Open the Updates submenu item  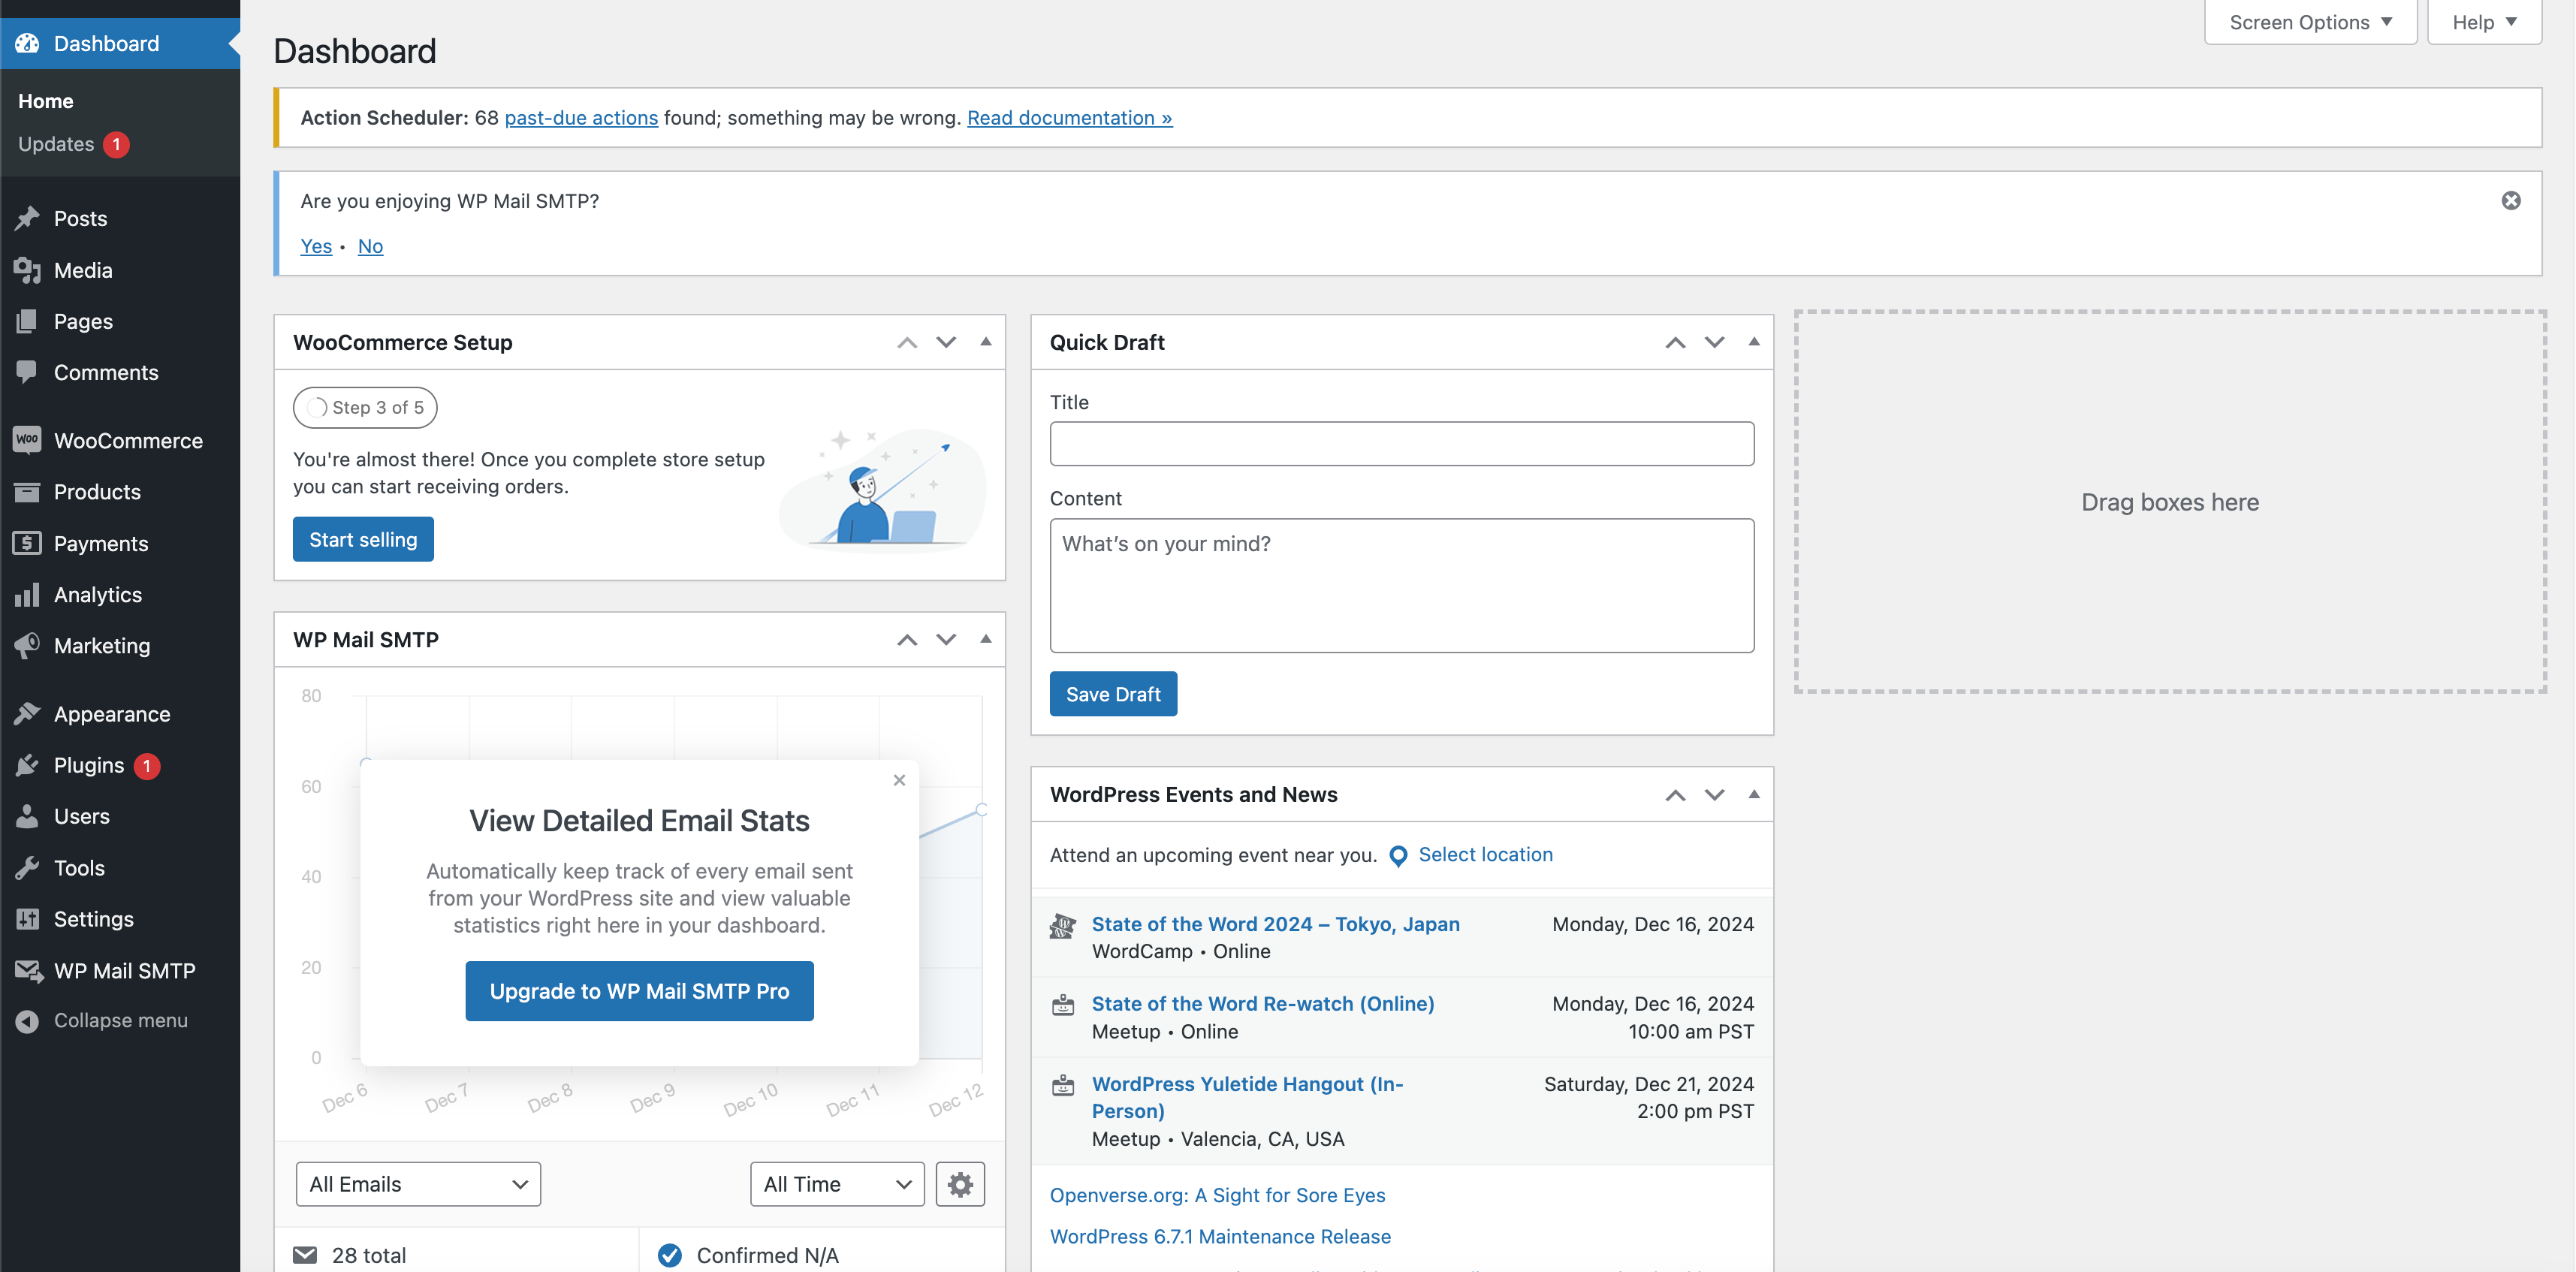click(56, 144)
